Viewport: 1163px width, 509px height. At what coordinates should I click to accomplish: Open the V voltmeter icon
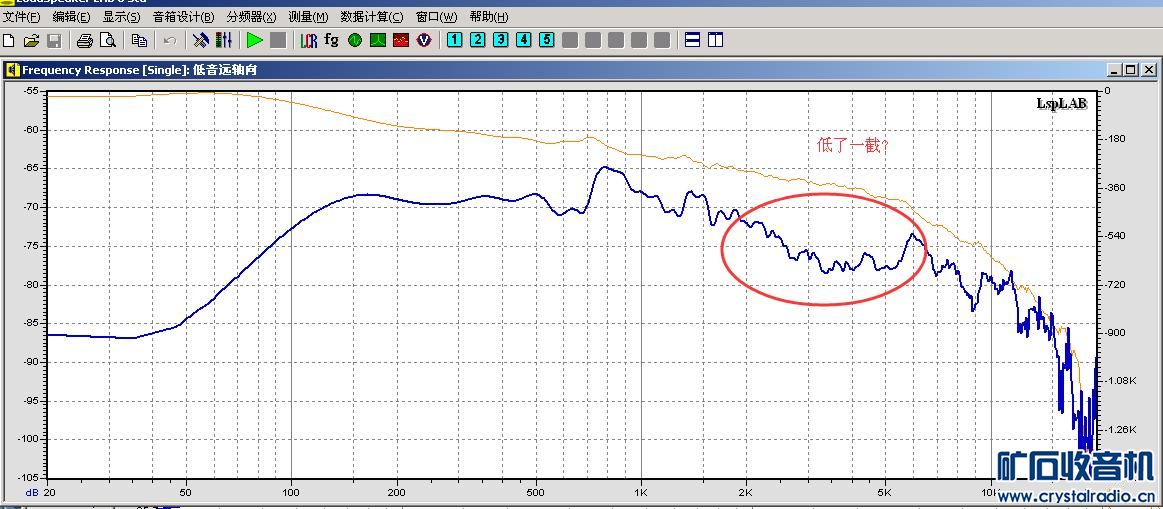point(424,40)
